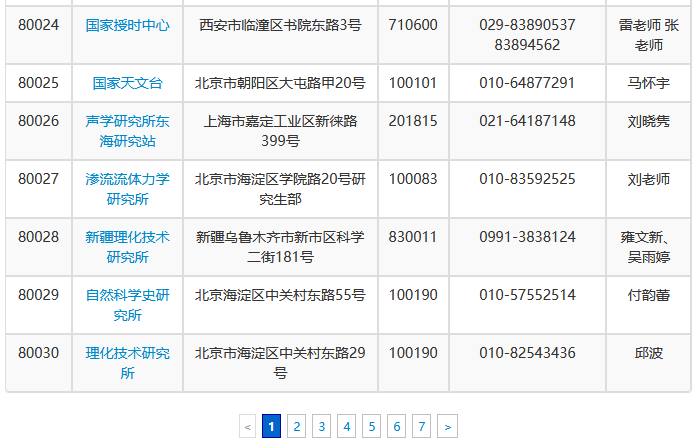
Task: Go to page 6
Action: [396, 427]
